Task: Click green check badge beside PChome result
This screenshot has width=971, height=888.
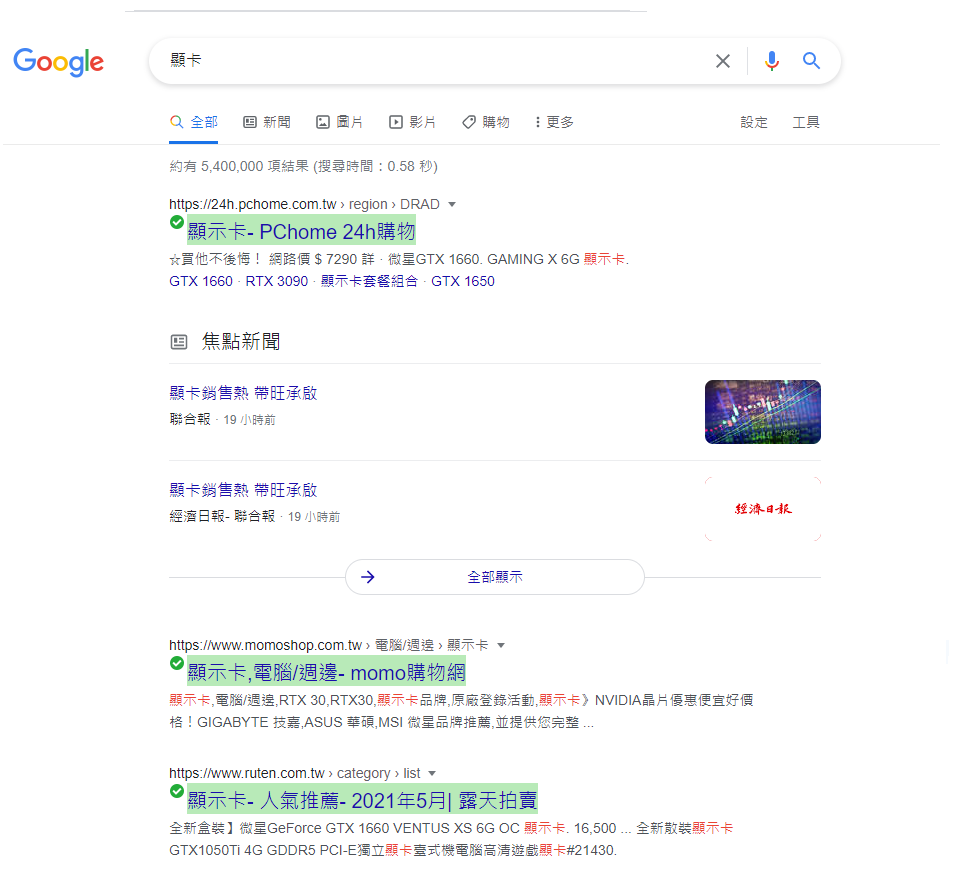Action: click(177, 222)
